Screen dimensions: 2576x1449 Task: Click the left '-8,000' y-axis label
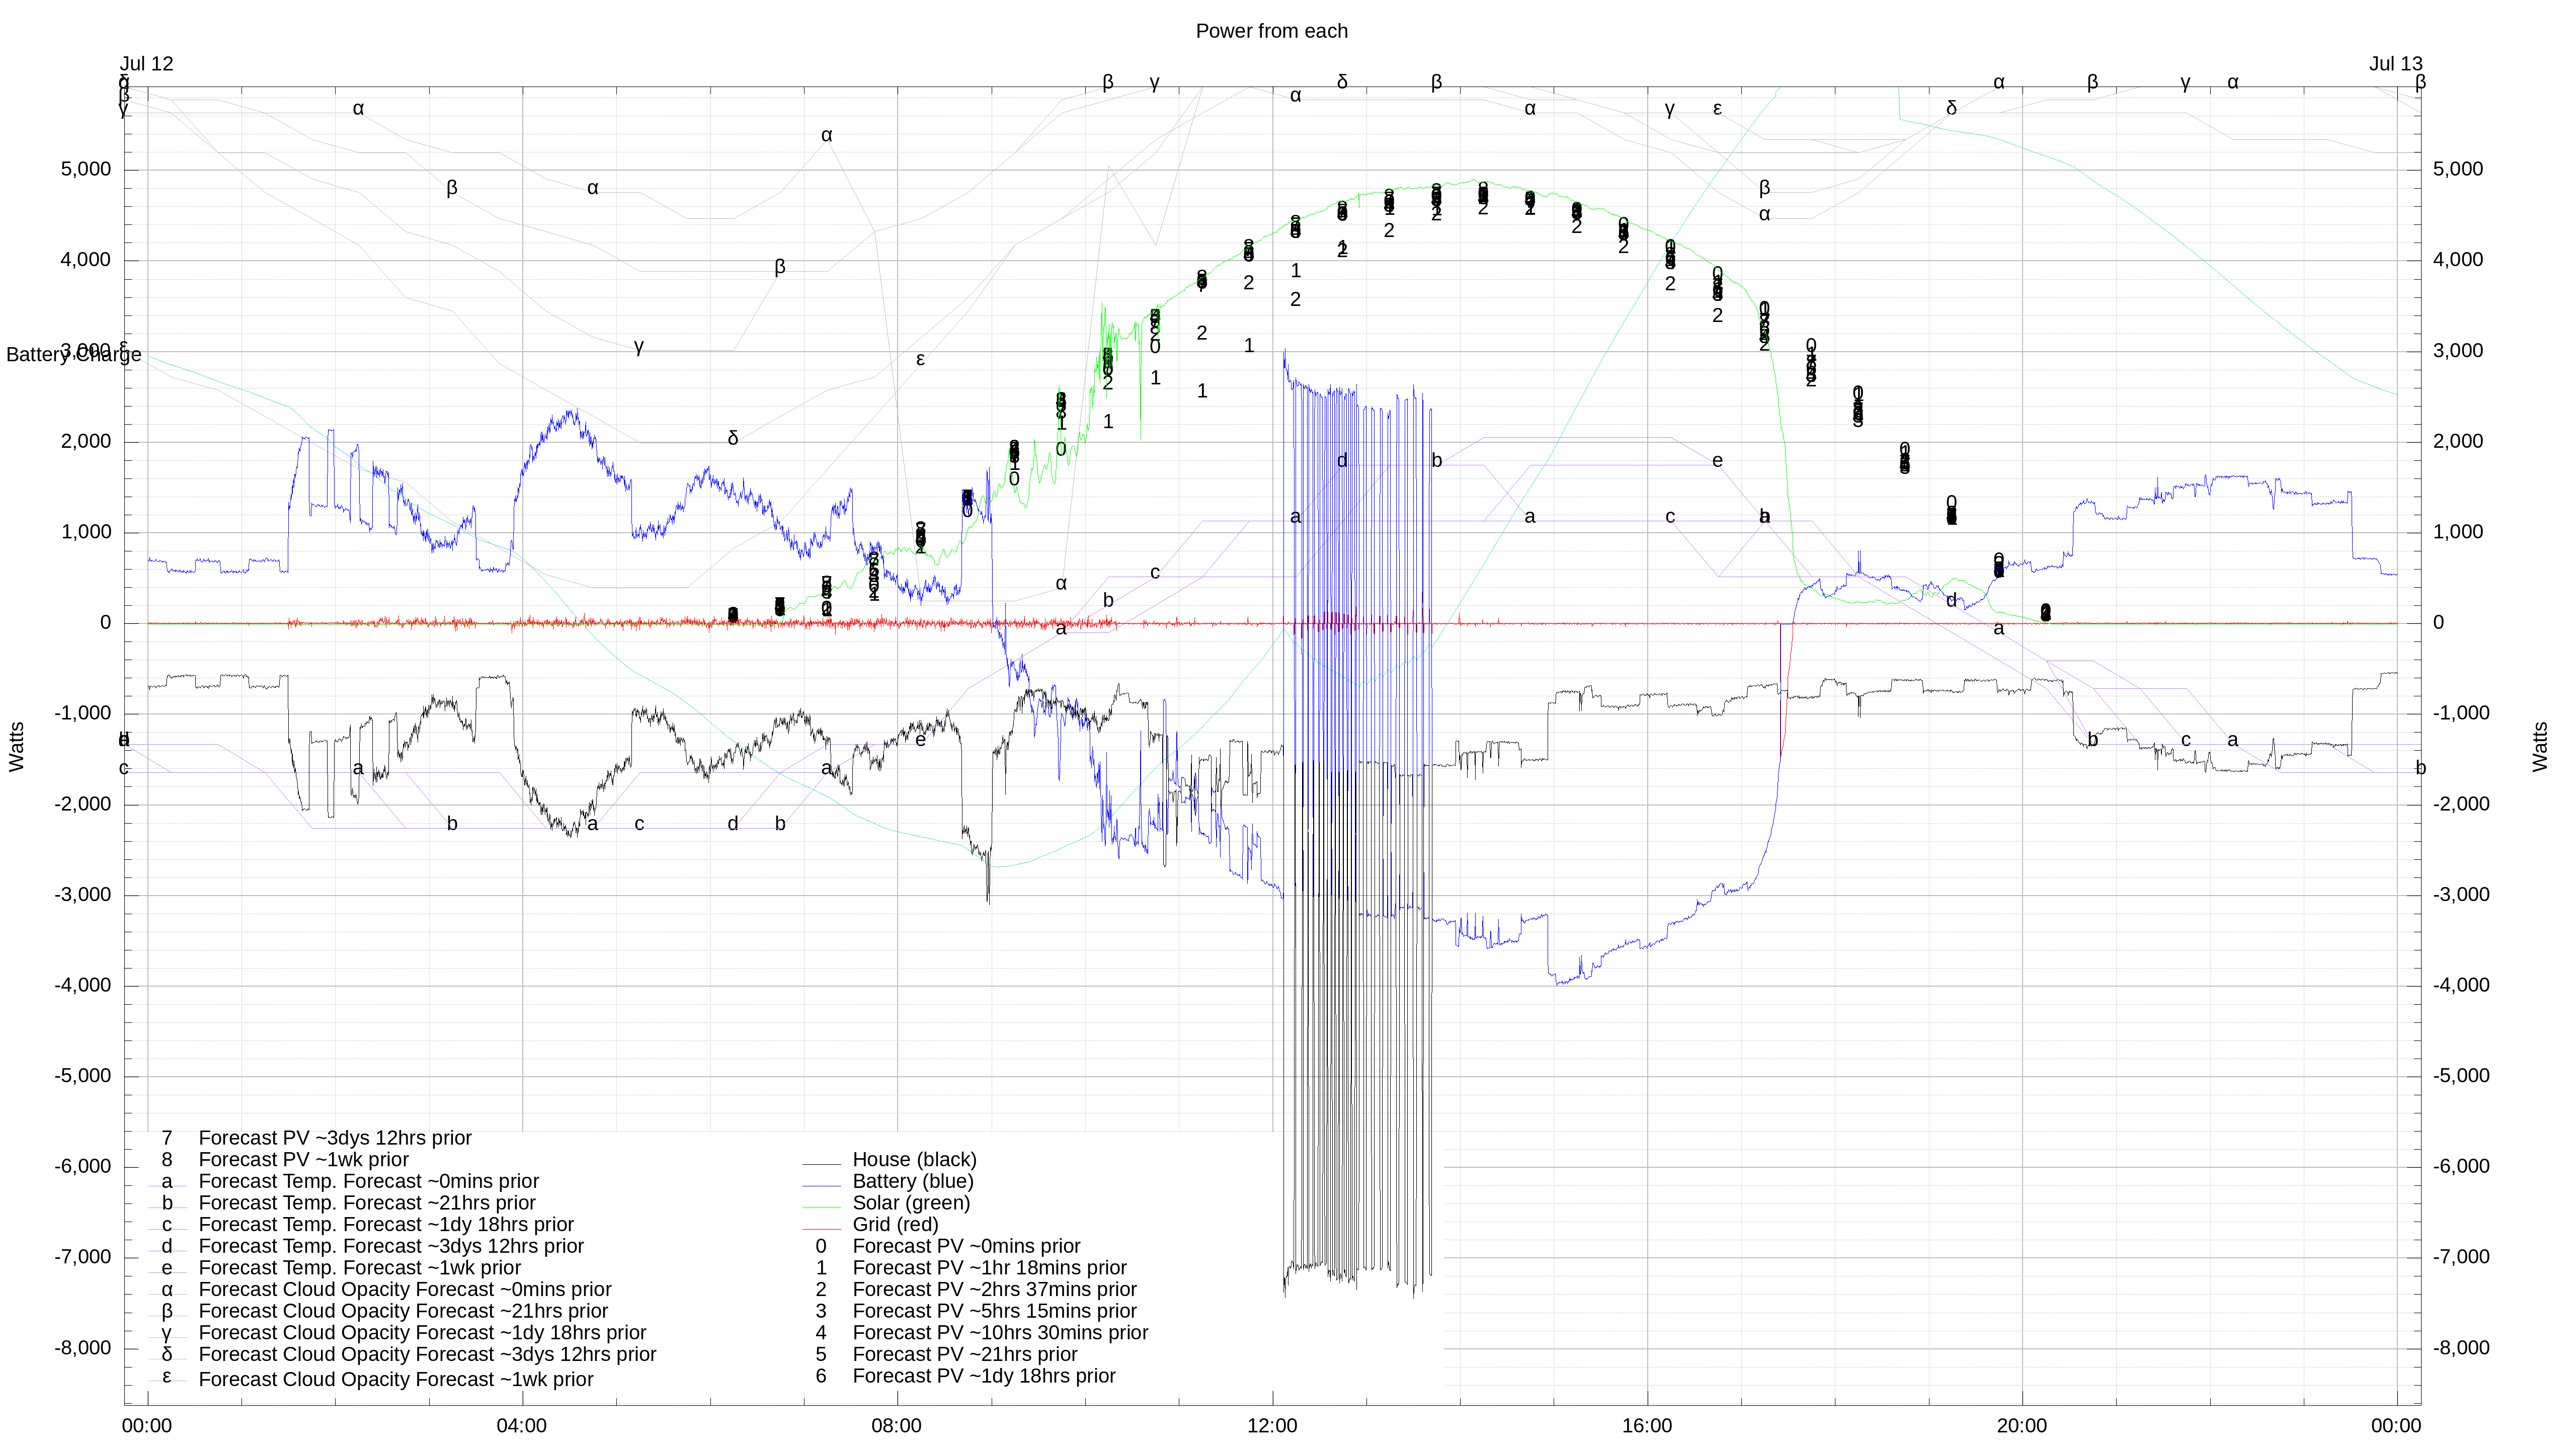pos(83,1348)
